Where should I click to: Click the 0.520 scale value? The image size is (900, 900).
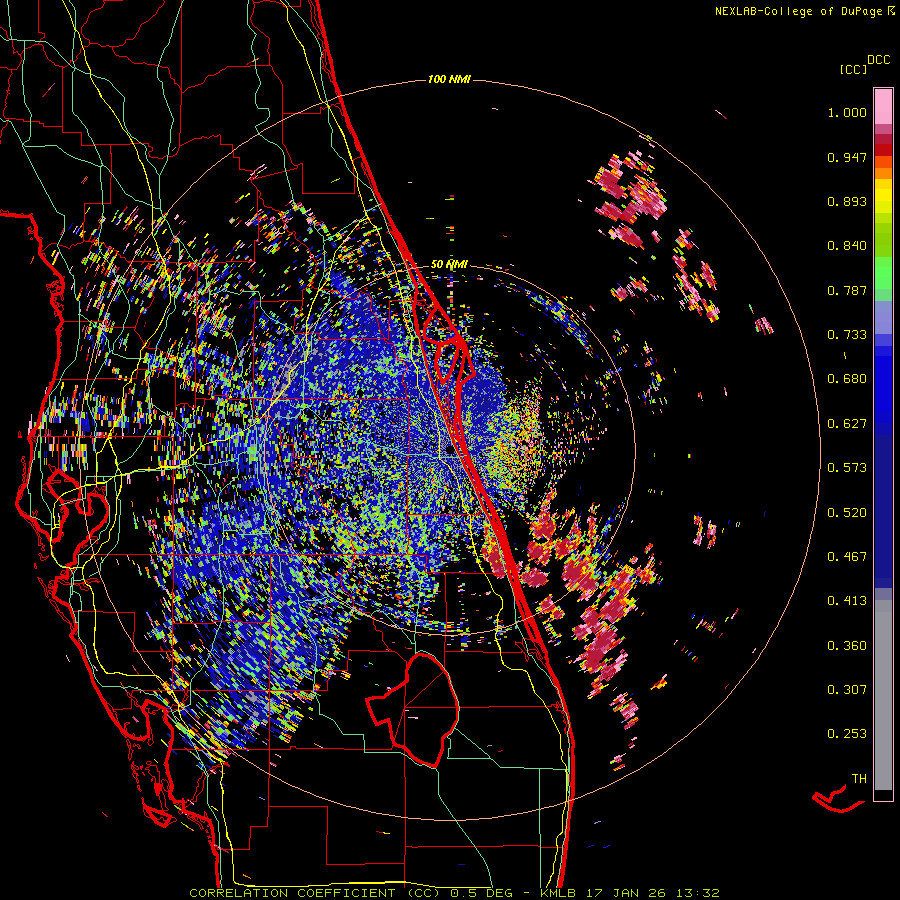click(x=847, y=513)
